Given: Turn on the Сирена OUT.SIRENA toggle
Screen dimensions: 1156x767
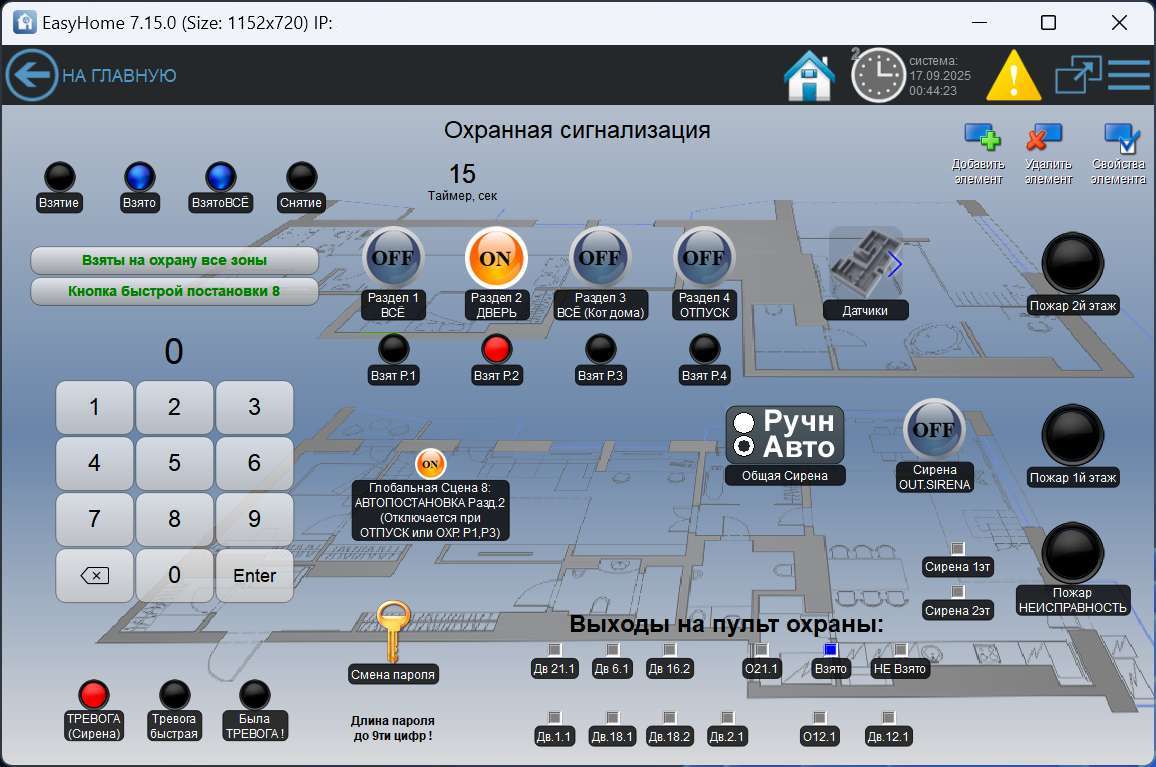Looking at the screenshot, I should tap(935, 428).
